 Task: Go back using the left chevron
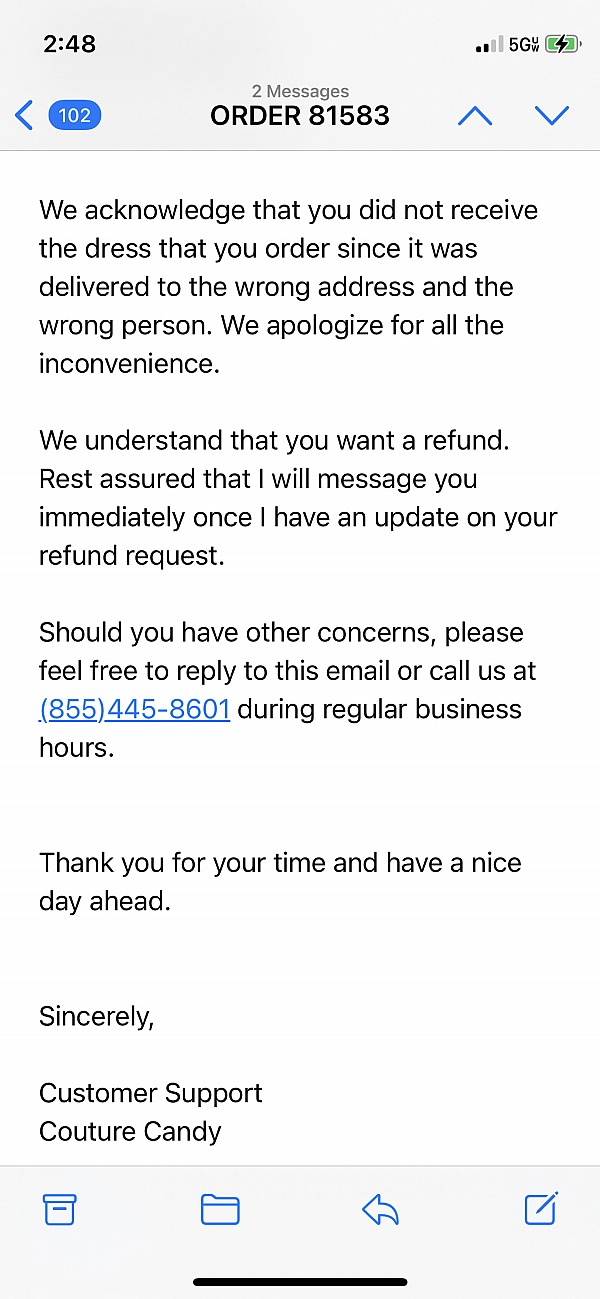click(25, 115)
